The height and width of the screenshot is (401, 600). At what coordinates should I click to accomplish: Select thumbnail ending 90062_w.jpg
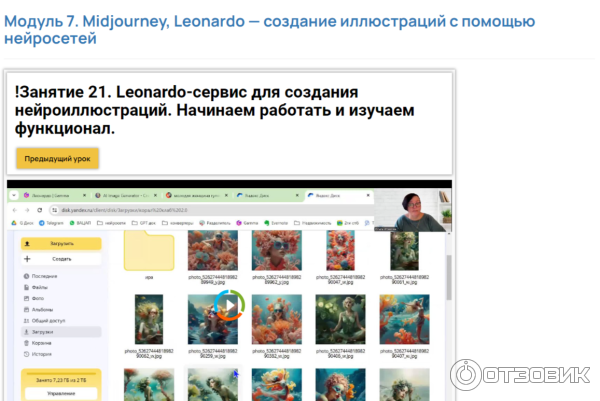tap(149, 319)
